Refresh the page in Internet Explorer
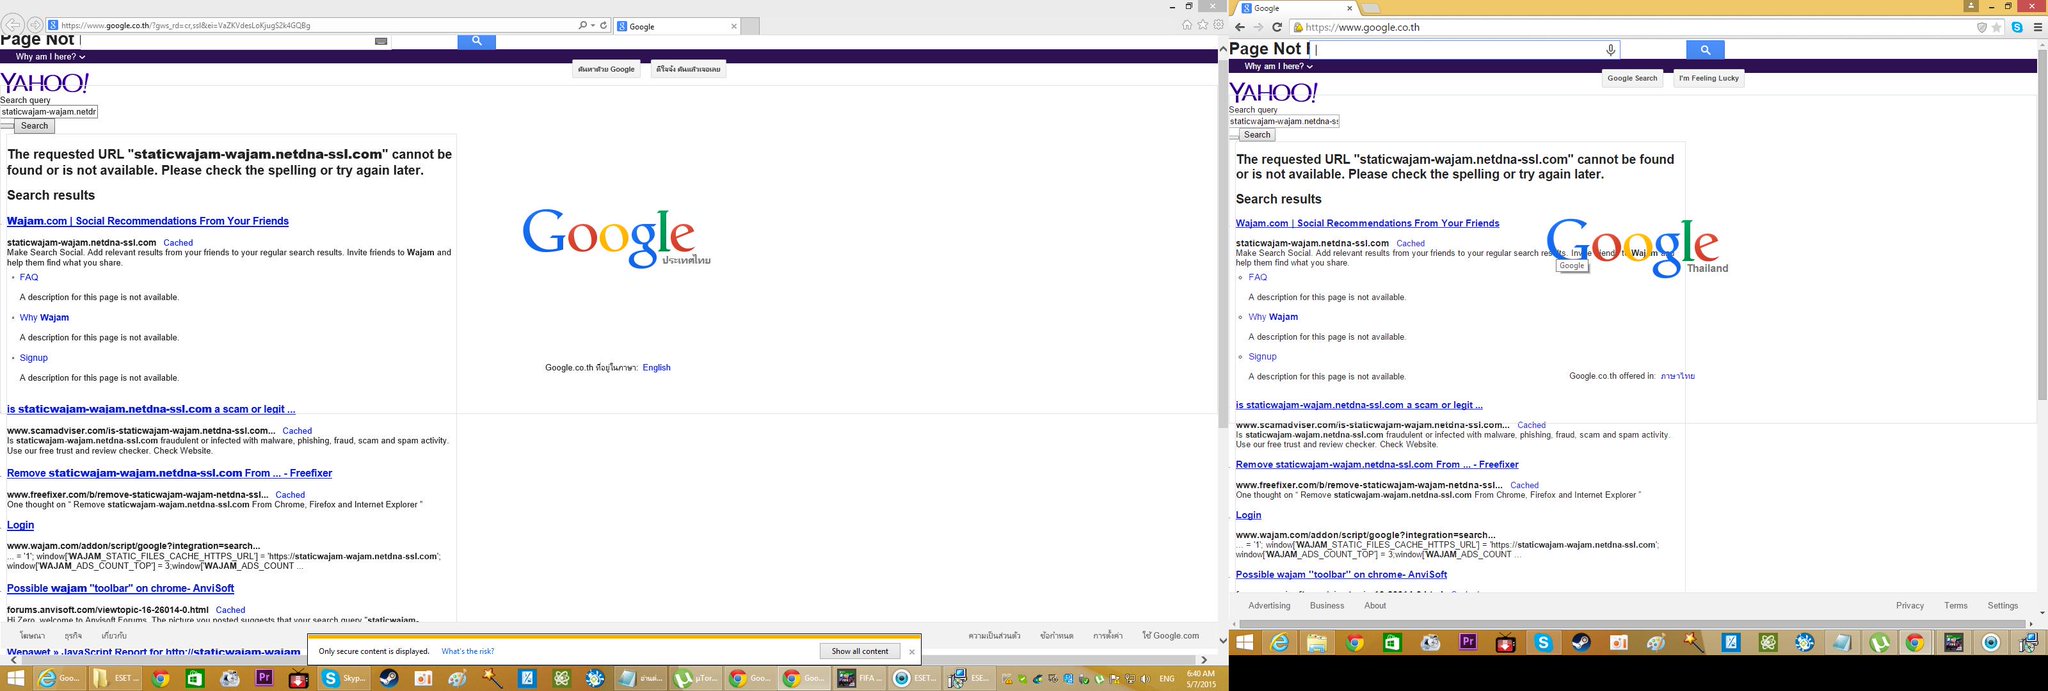 (x=604, y=25)
